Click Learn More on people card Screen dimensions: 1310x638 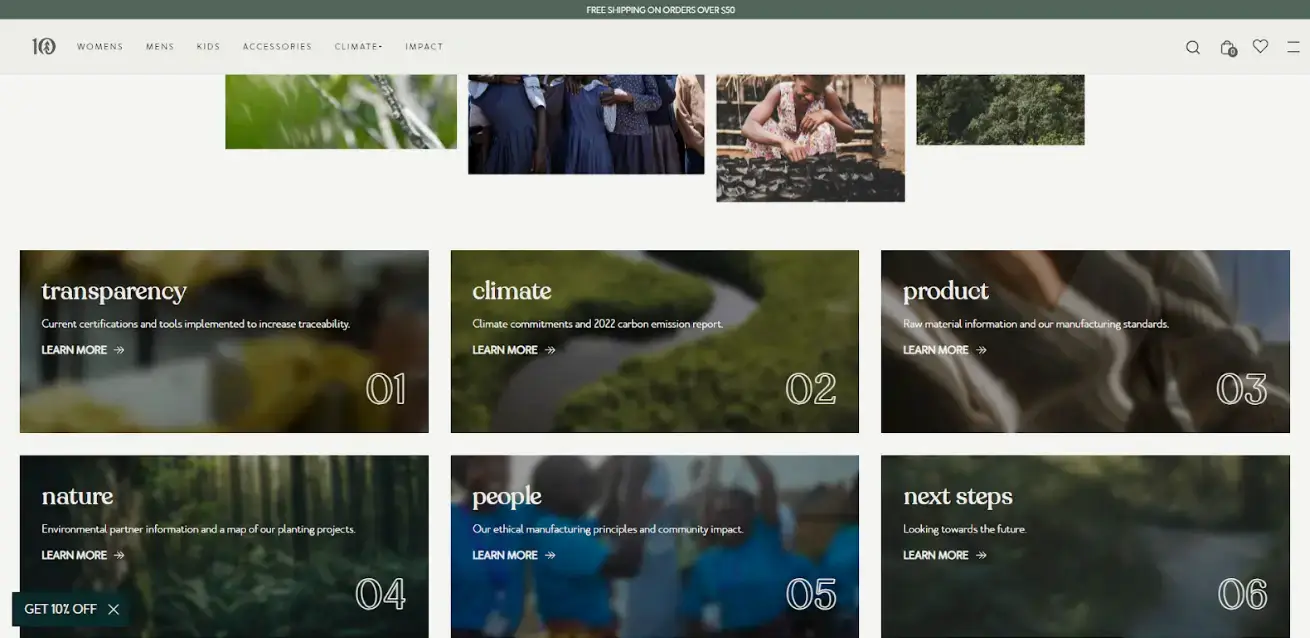click(x=505, y=555)
